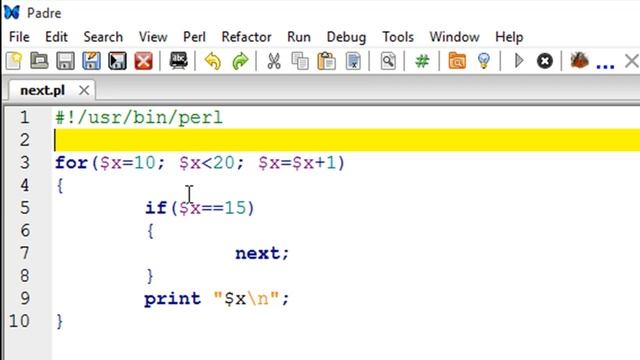Click the 'print' keyword on line 9
Viewport: 640px width, 360px height.
(x=173, y=299)
